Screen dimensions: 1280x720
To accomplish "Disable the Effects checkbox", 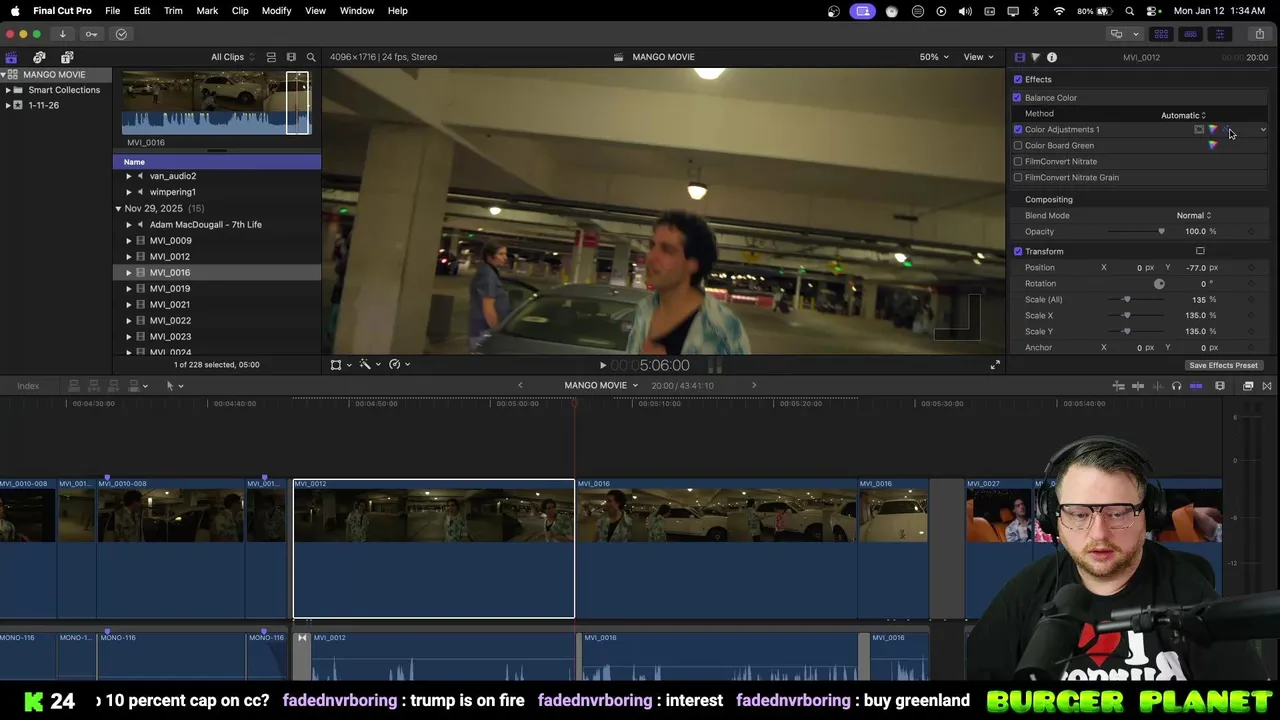I will click(1018, 79).
